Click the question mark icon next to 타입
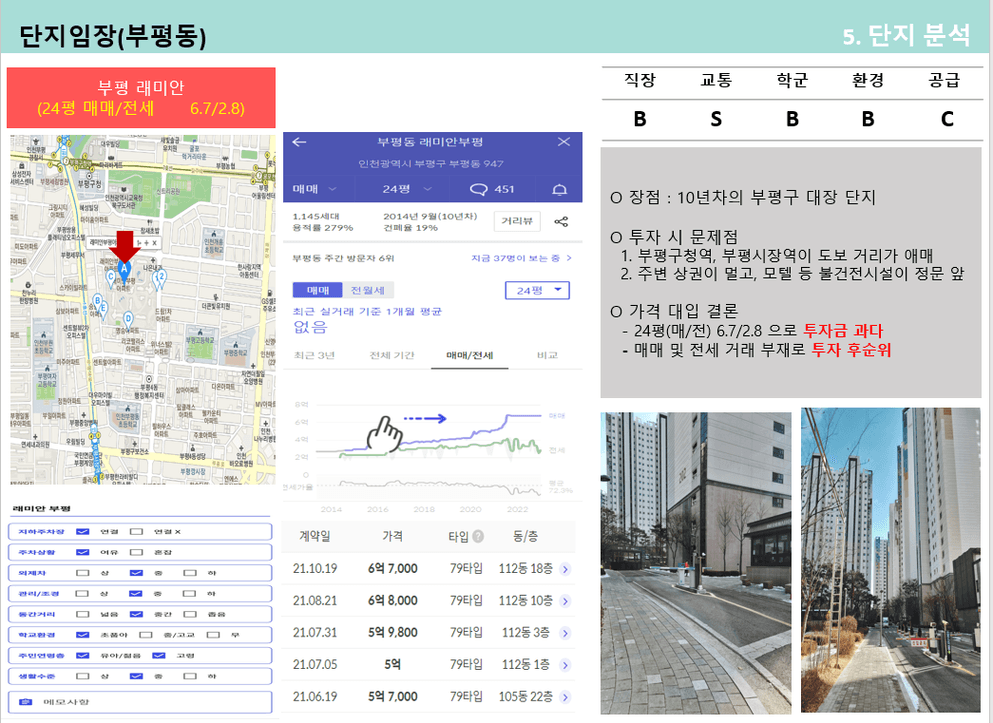Viewport: 993px width, 723px height. coord(478,536)
